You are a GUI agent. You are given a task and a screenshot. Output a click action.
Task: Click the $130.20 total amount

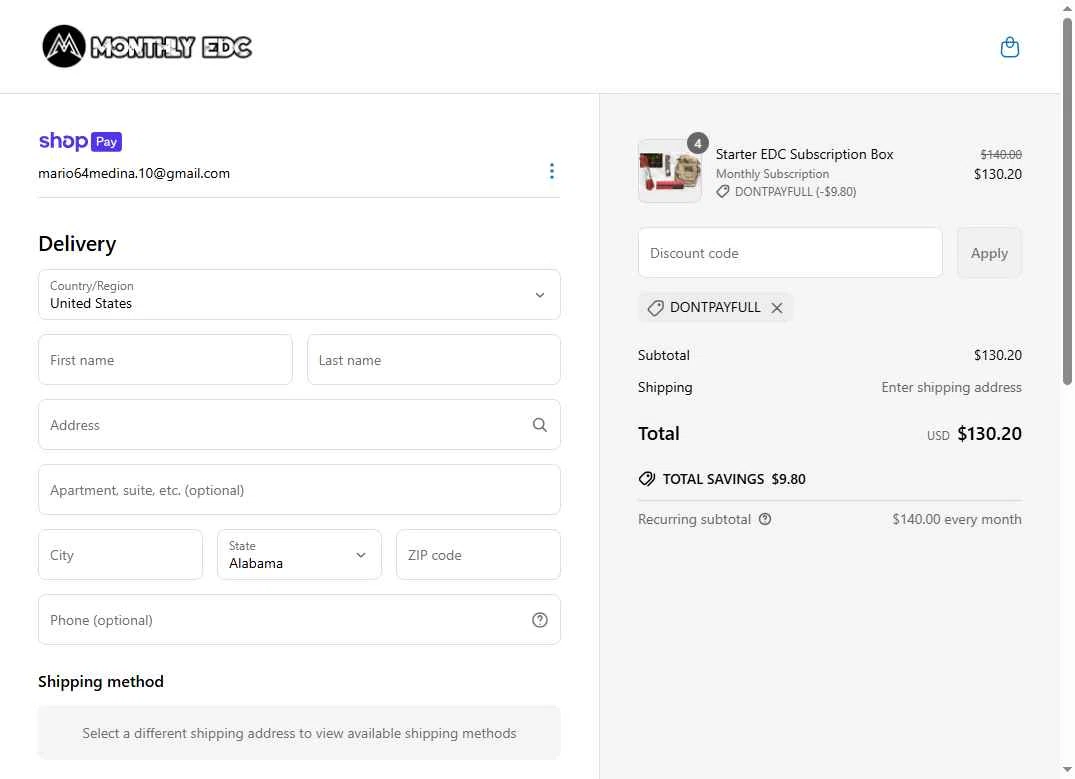coord(989,433)
